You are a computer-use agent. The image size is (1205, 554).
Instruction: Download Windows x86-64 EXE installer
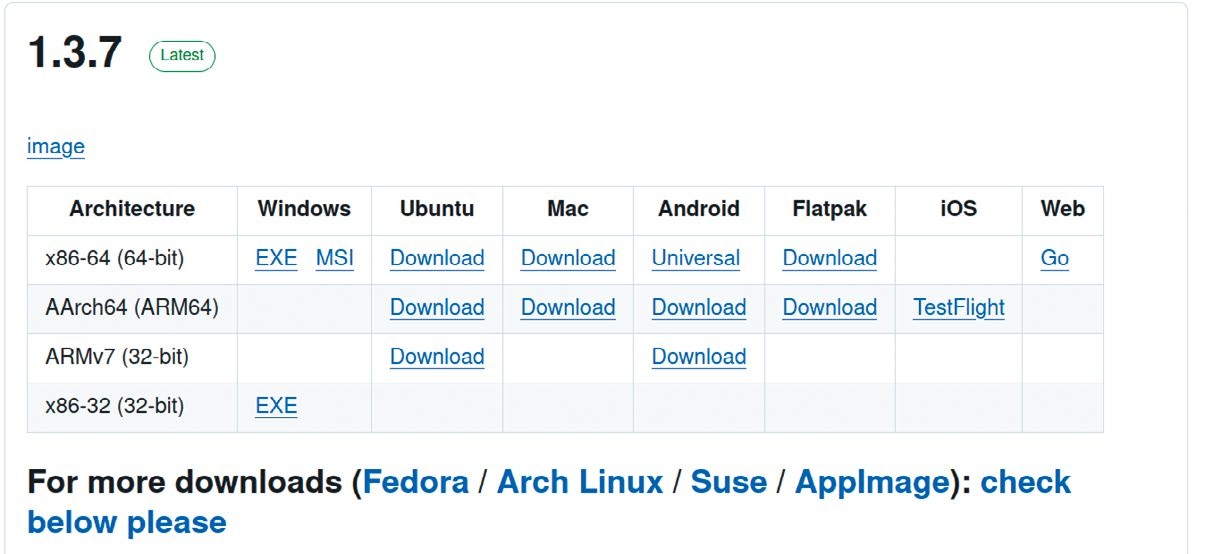click(x=276, y=258)
